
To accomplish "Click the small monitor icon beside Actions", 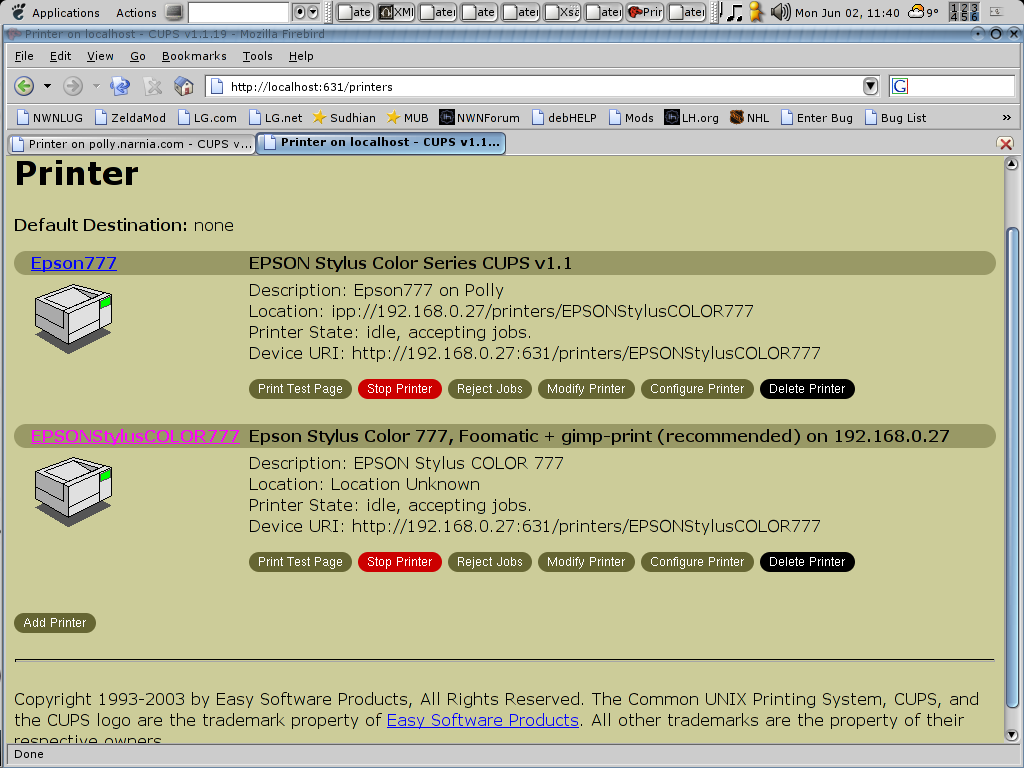I will point(174,12).
